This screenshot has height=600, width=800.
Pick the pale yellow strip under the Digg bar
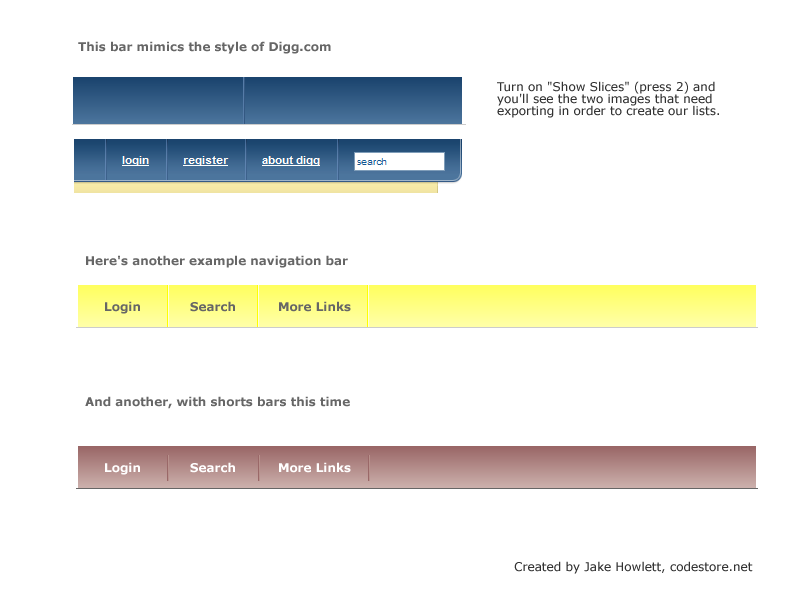point(256,188)
